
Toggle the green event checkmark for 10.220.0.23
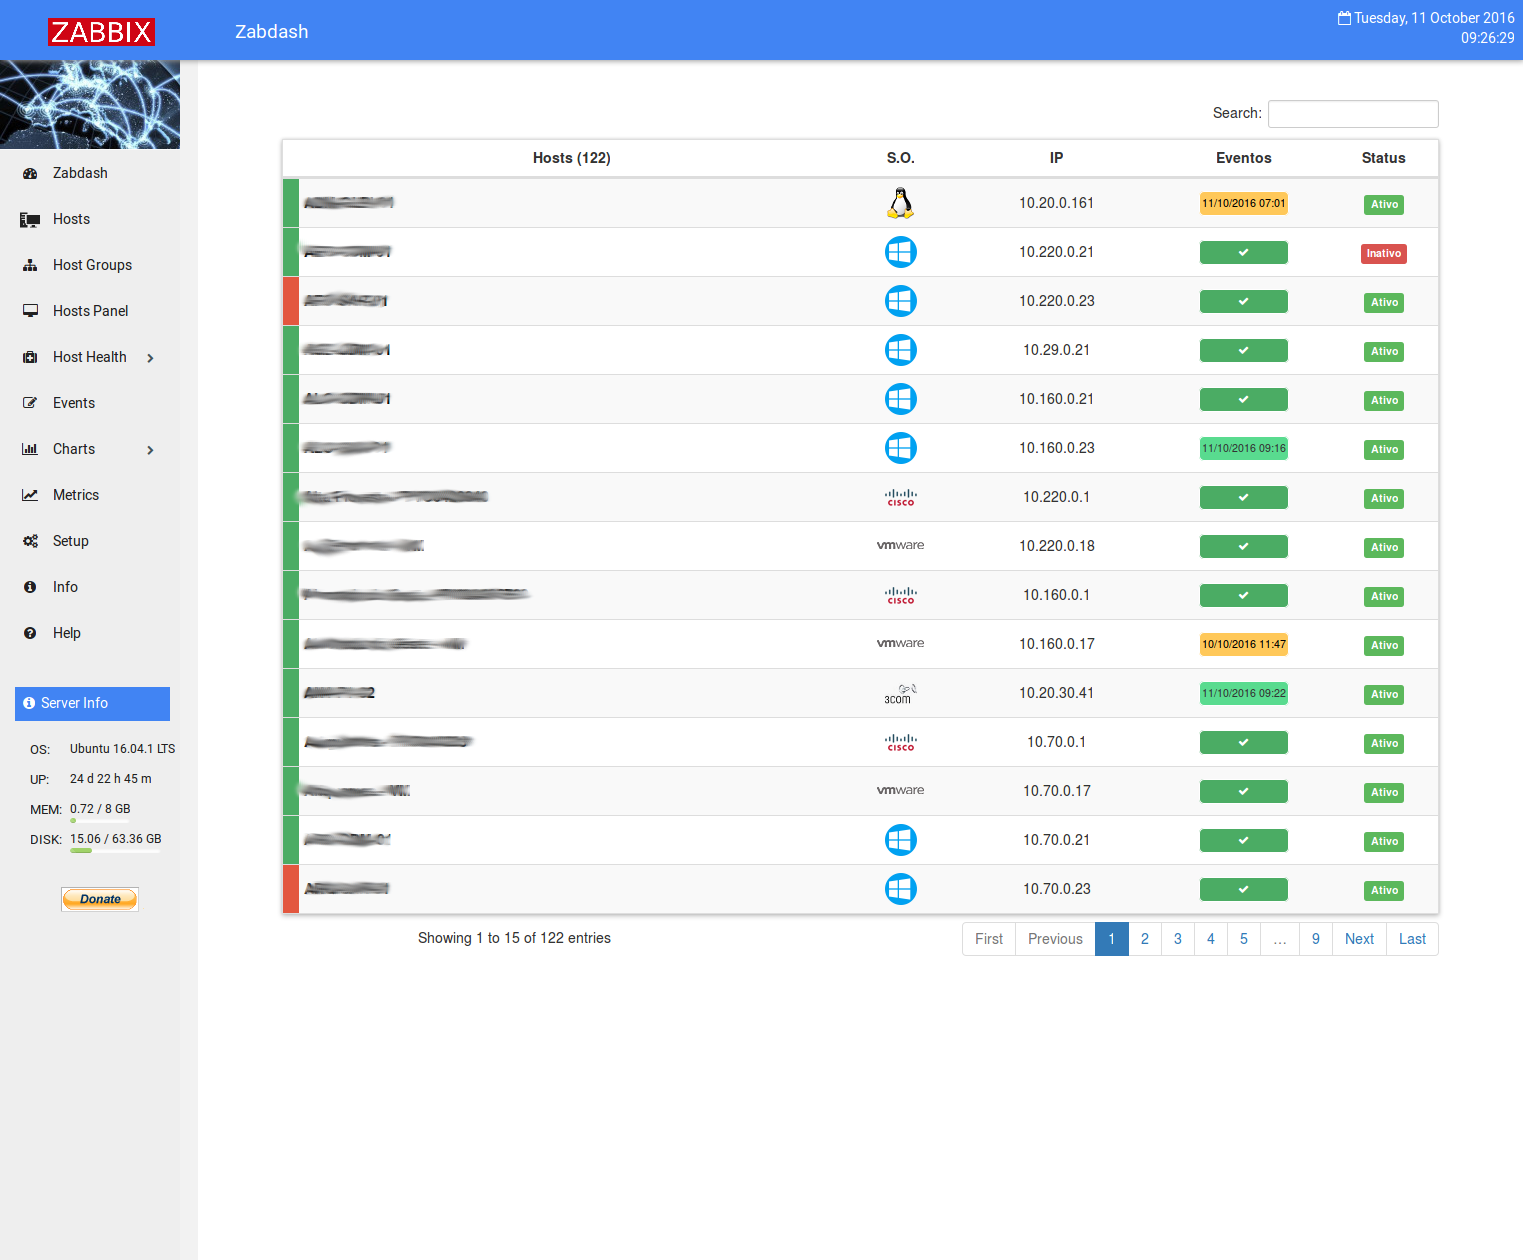tap(1243, 301)
